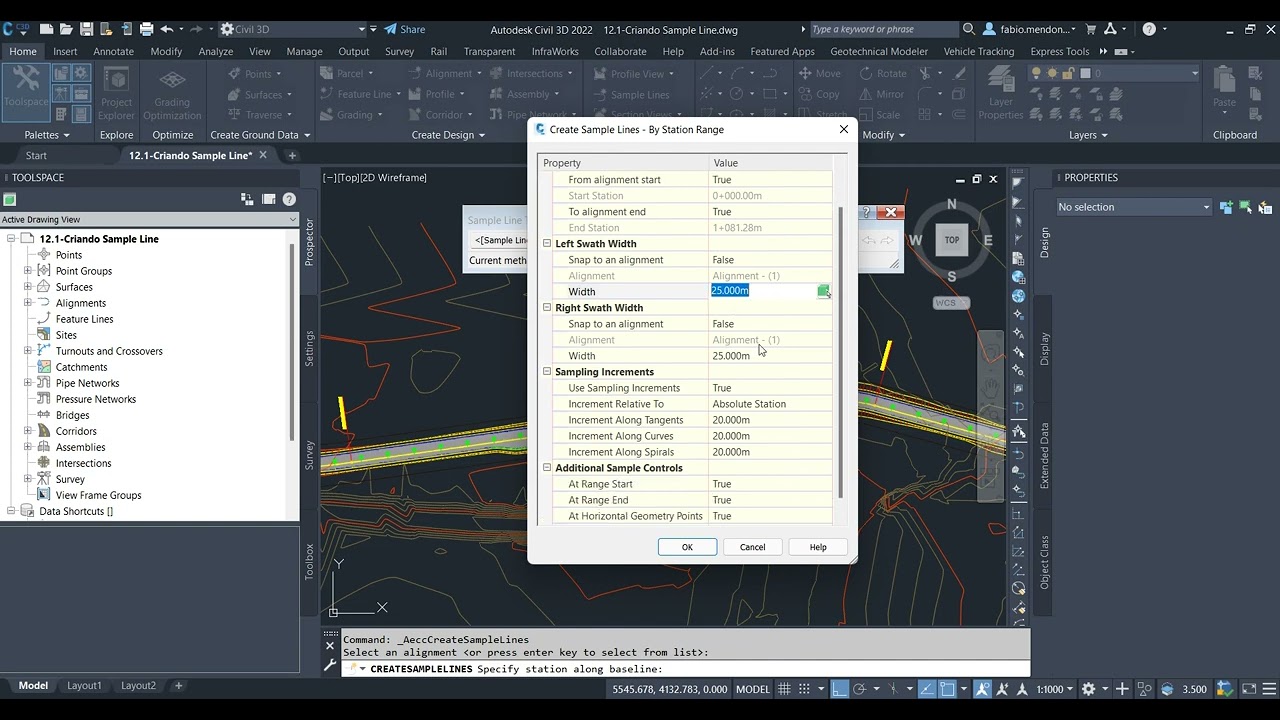
Task: Toggle layer 0 on/off lightbulb icon
Action: point(1037,73)
